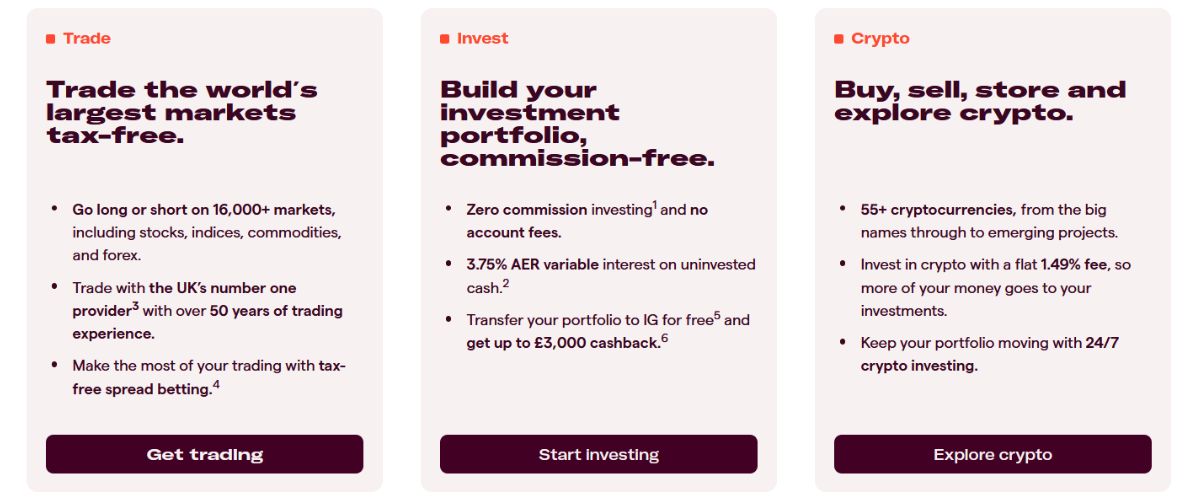Image resolution: width=1200 pixels, height=500 pixels.
Task: Select the Crypto category label
Action: coord(880,39)
